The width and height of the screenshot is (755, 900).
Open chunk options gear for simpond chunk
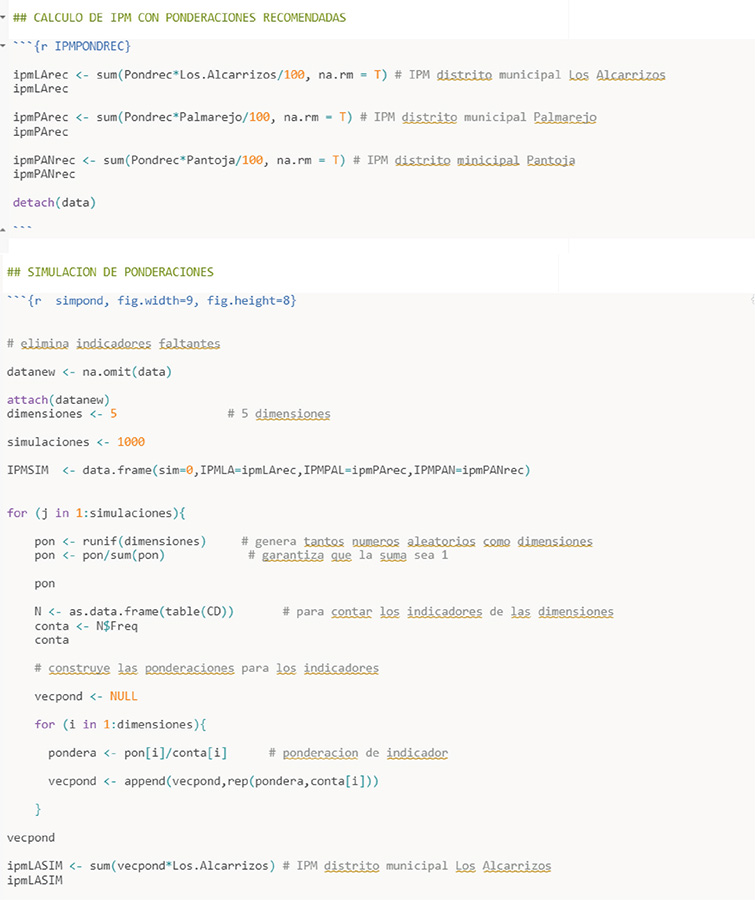(750, 300)
